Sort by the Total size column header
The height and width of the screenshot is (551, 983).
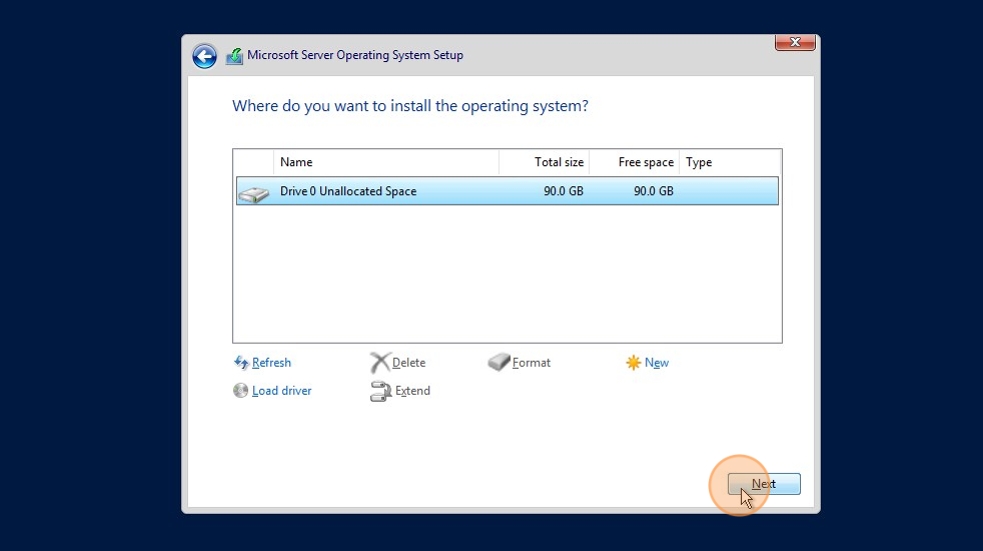pos(544,162)
